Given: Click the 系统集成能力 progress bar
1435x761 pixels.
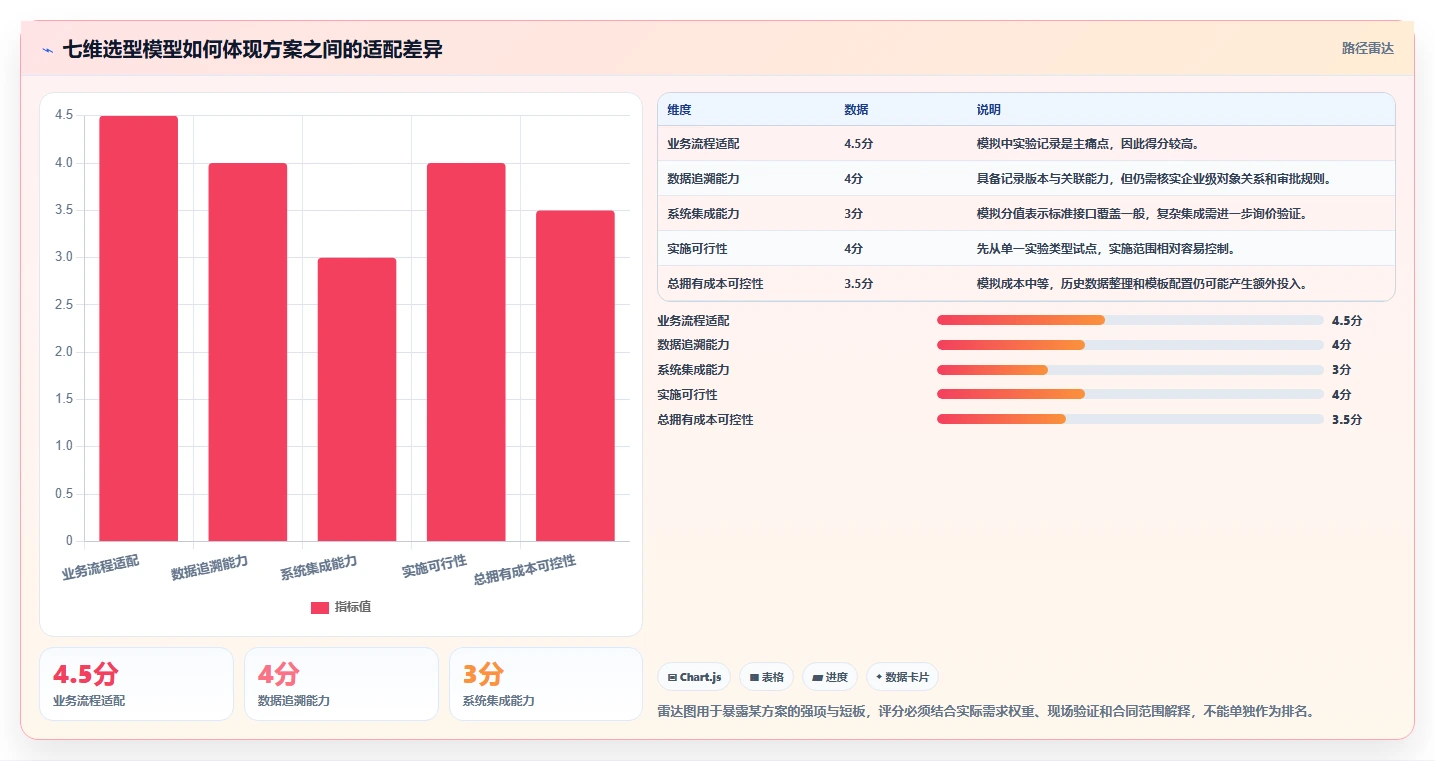Looking at the screenshot, I should coord(1130,370).
